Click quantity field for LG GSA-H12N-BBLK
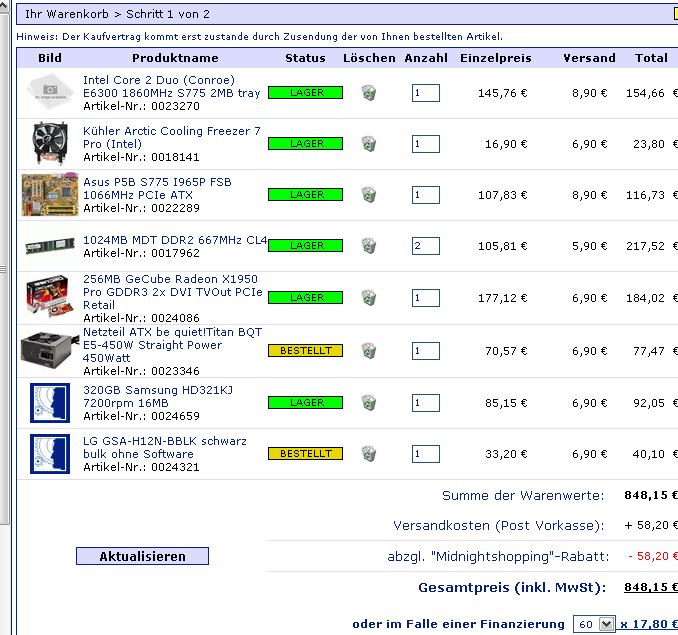The width and height of the screenshot is (678, 635). (426, 454)
